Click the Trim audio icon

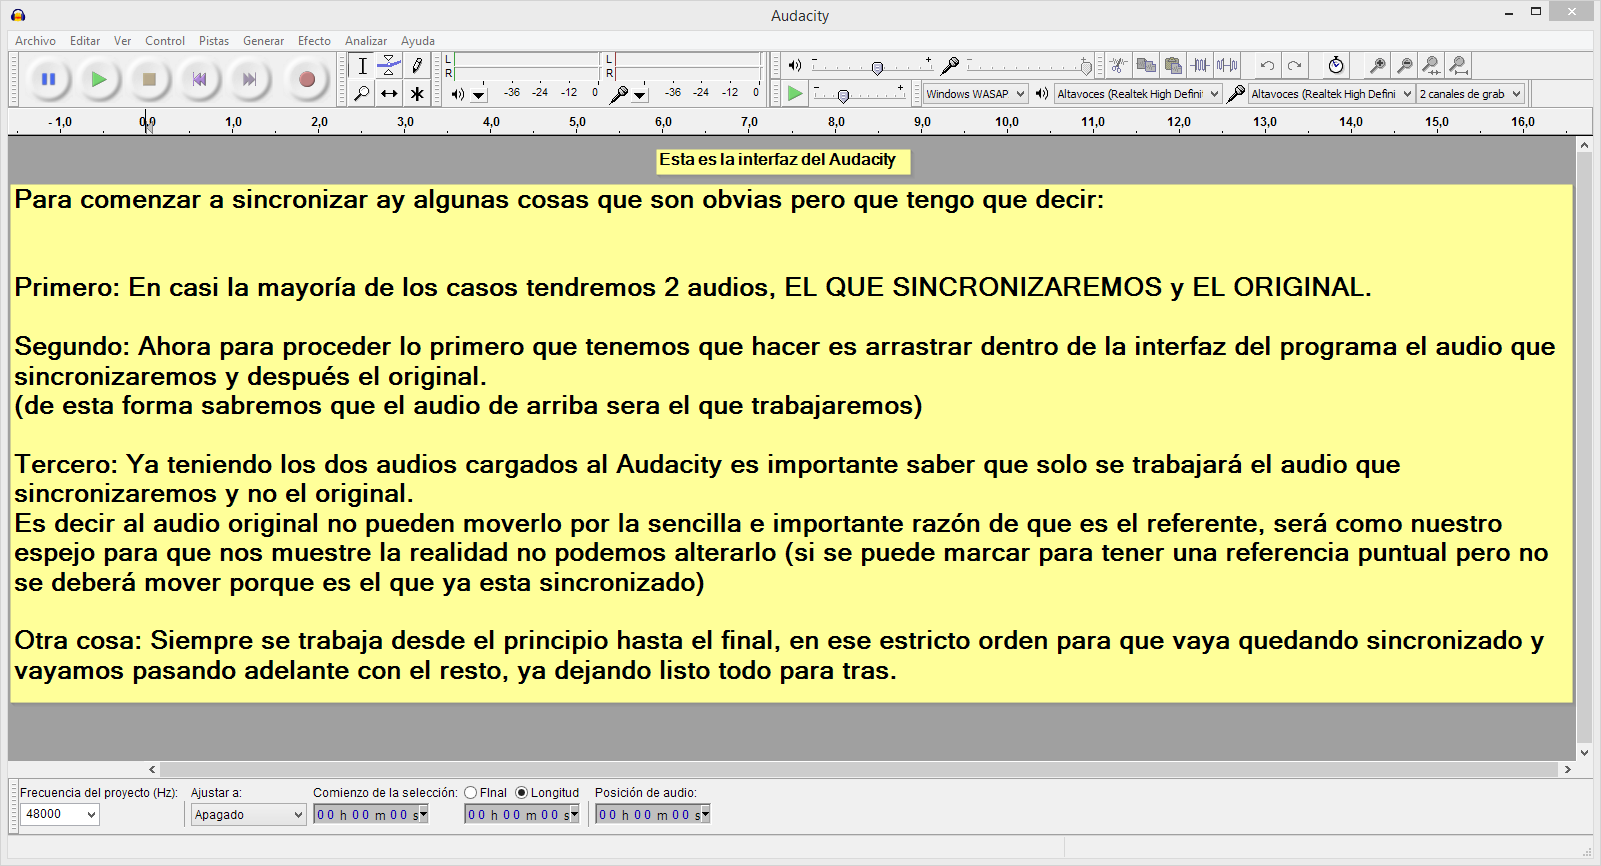[x=1200, y=65]
